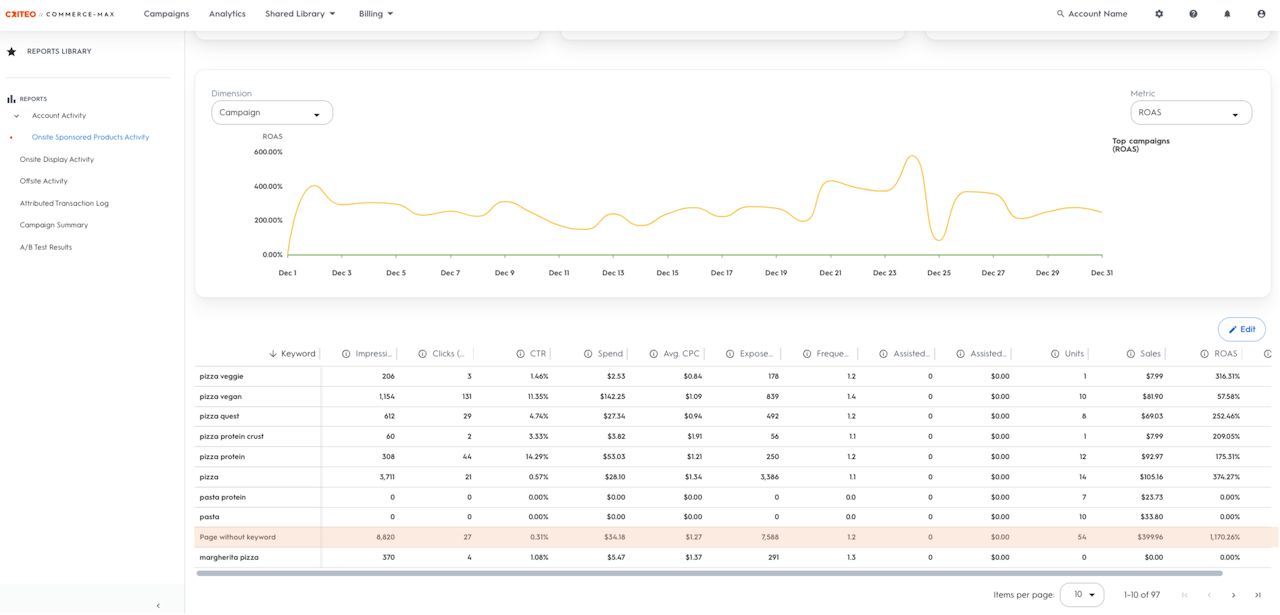The width and height of the screenshot is (1280, 615).
Task: Go to the Analytics tab
Action: [227, 14]
